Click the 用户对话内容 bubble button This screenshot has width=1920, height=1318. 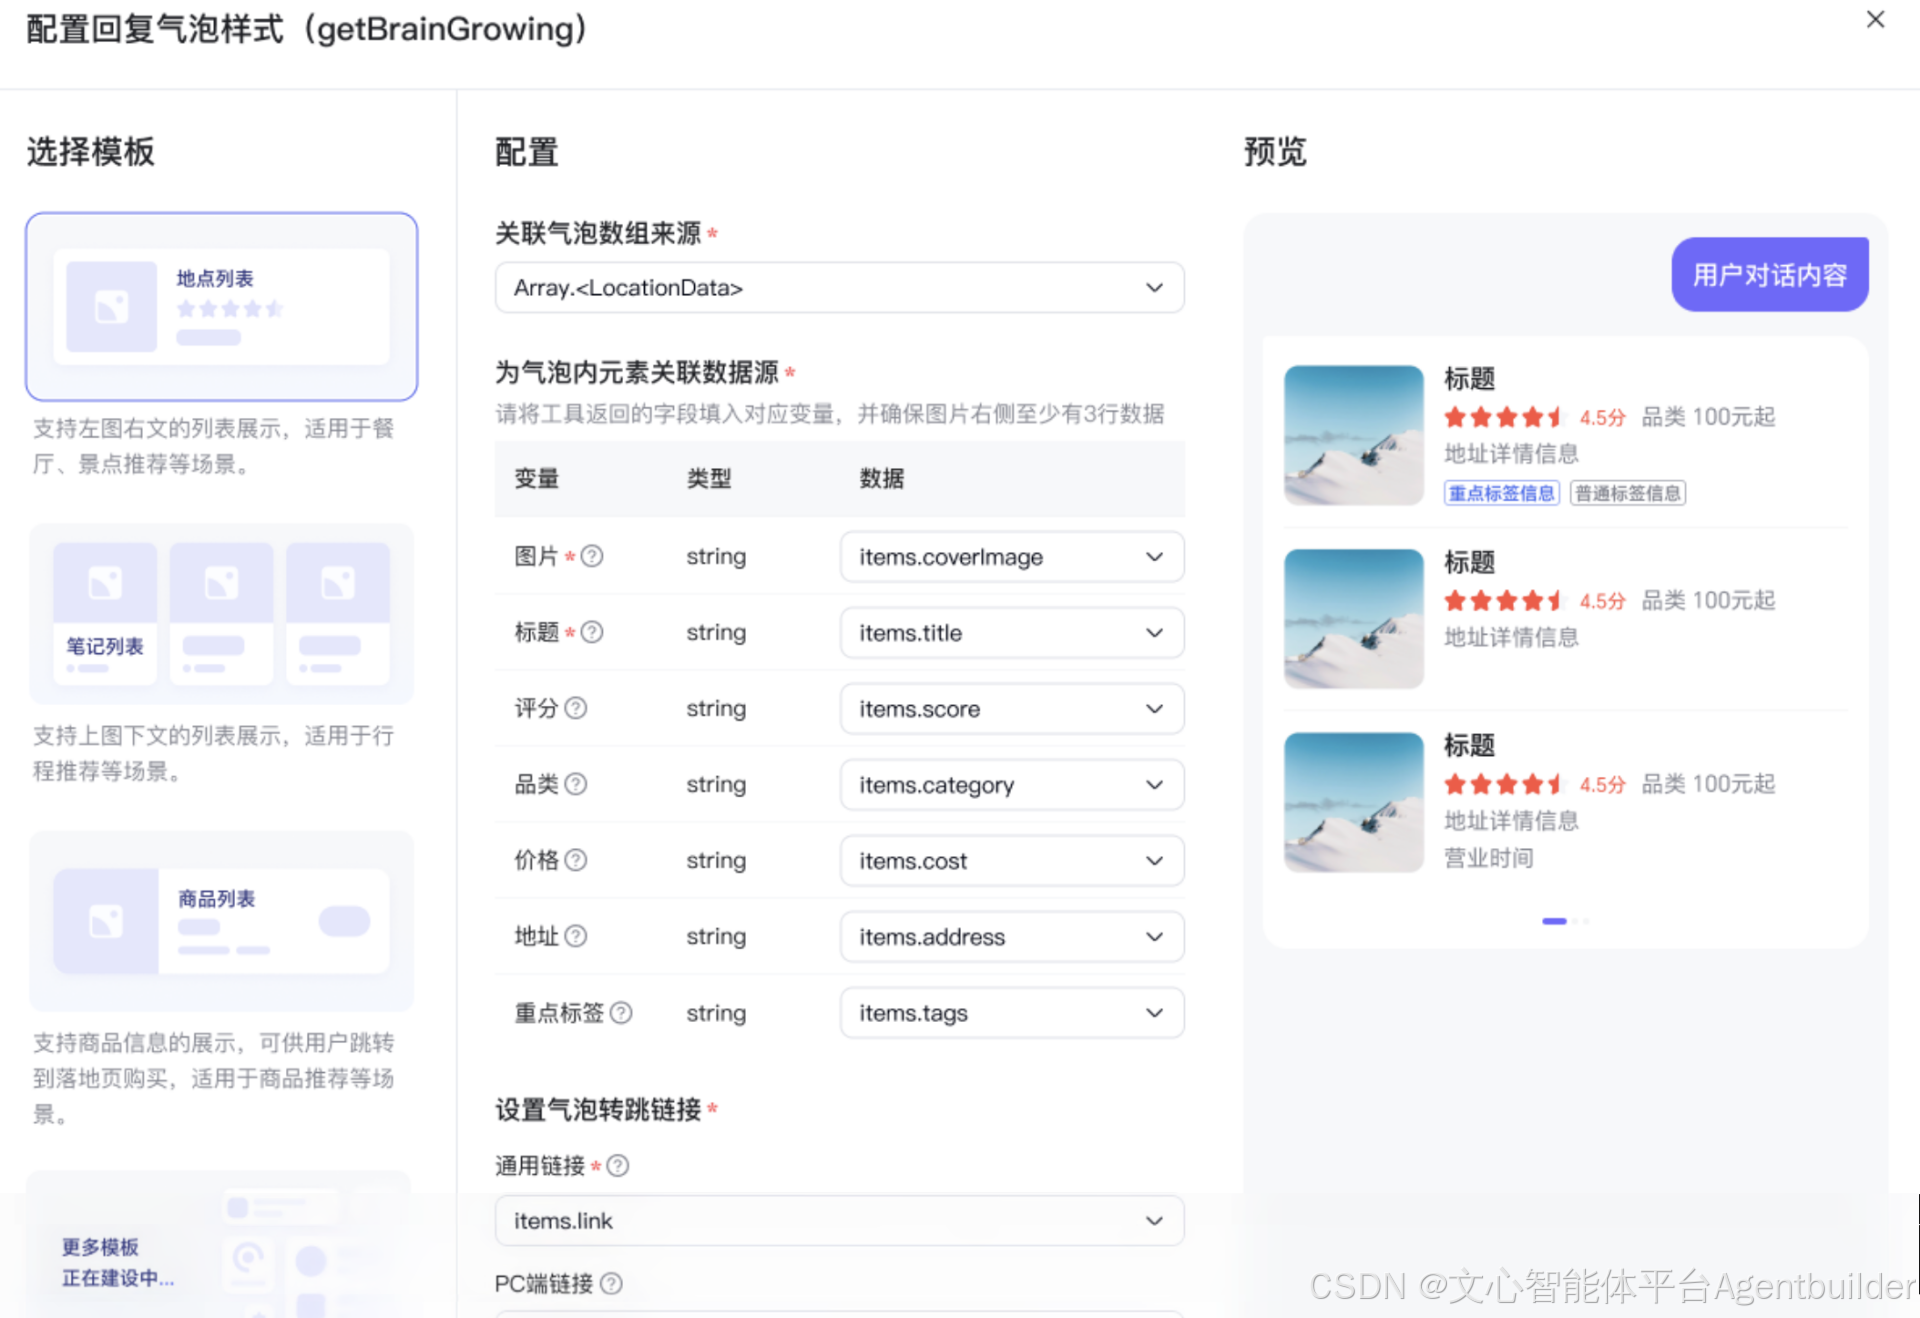click(1769, 275)
